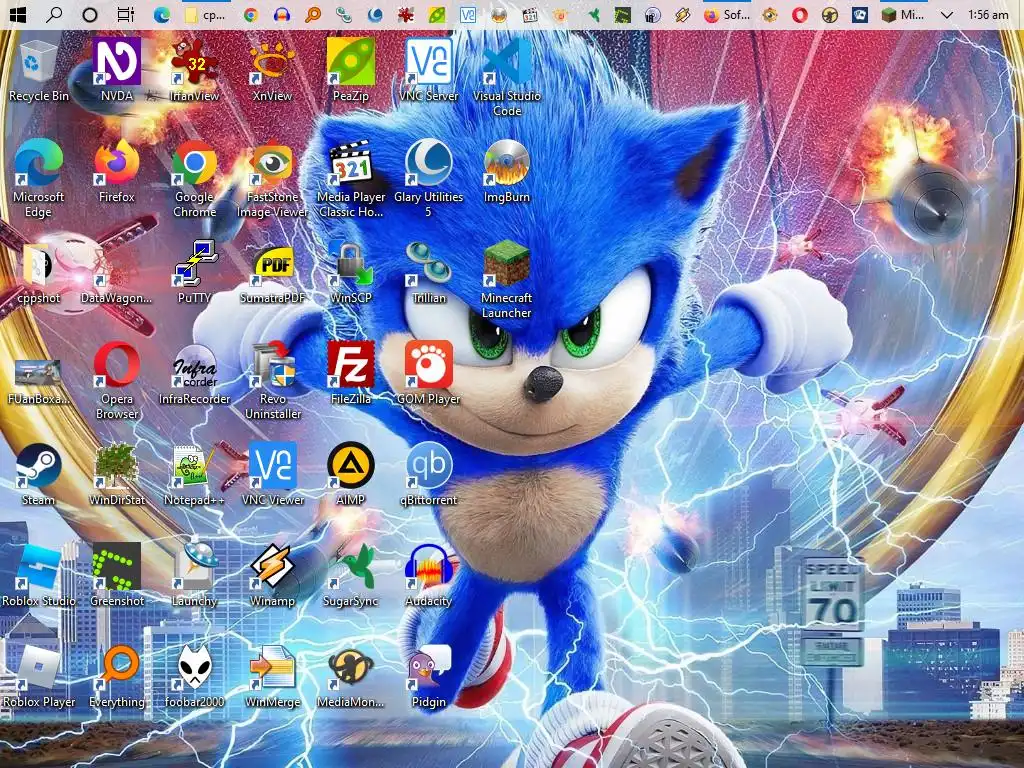1024x768 pixels.
Task: Select the VNC Server desktop shortcut
Action: coord(428,71)
